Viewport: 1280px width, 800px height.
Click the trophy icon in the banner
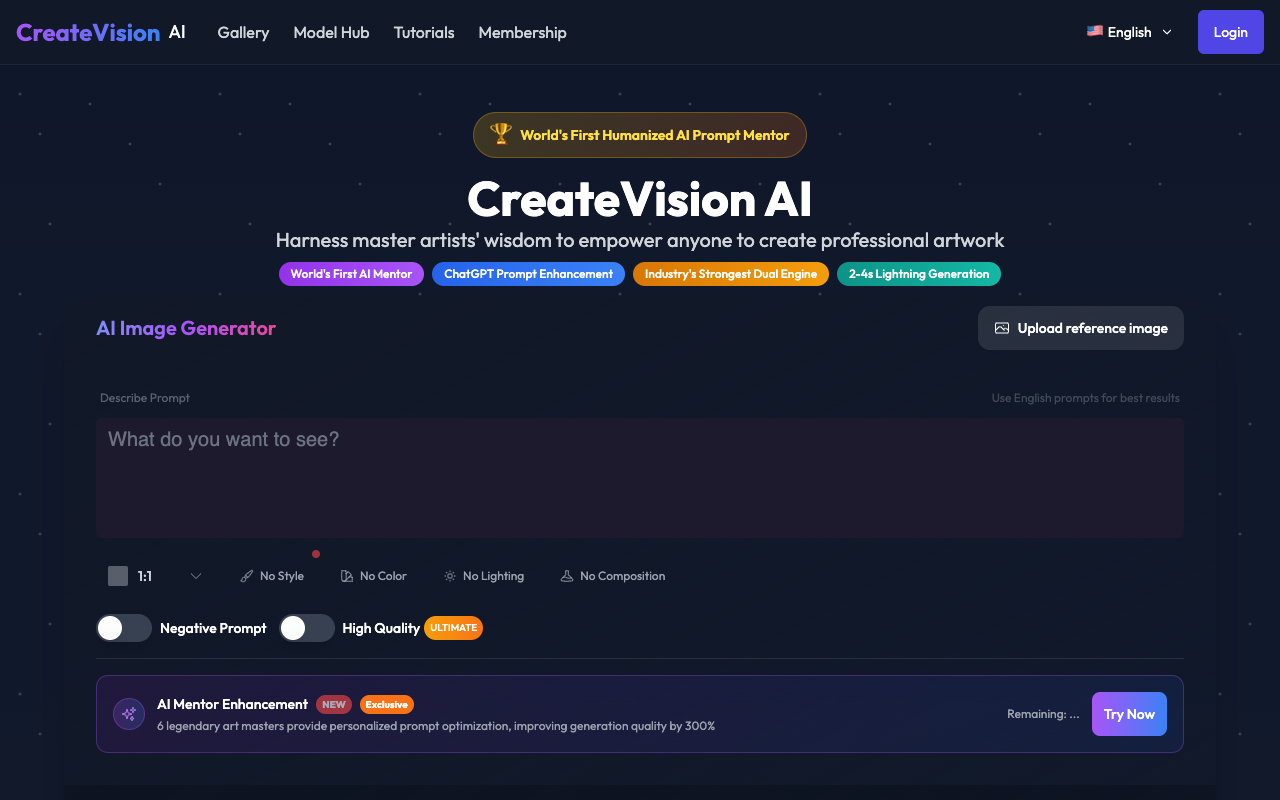[499, 134]
